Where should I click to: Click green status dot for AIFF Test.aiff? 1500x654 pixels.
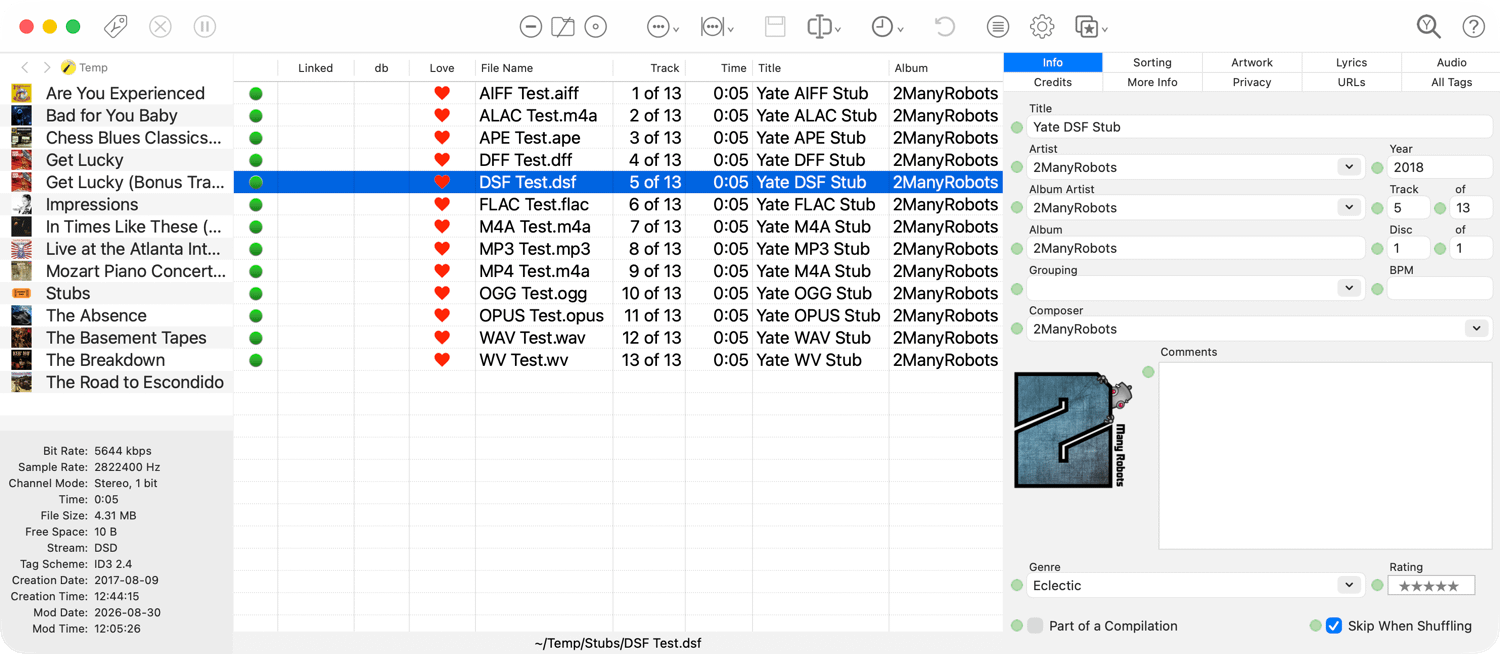(256, 93)
